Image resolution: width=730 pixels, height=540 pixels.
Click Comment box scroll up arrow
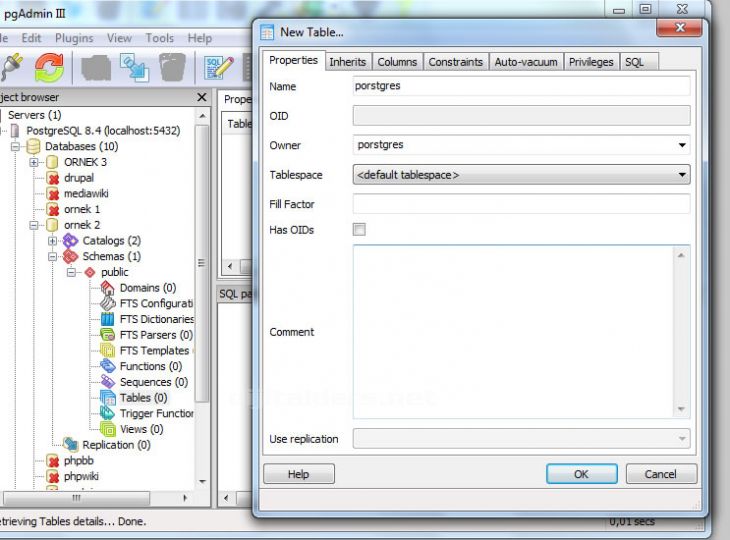[x=681, y=255]
